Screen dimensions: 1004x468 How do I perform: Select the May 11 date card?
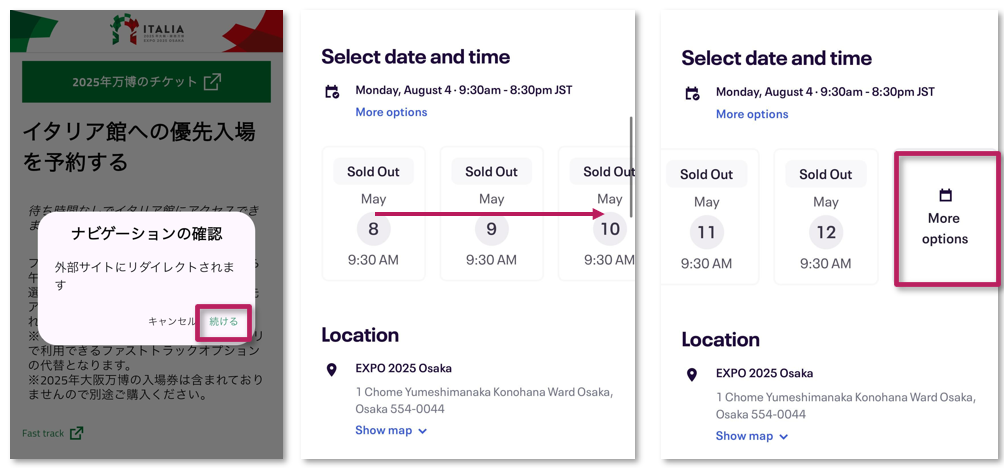(708, 216)
